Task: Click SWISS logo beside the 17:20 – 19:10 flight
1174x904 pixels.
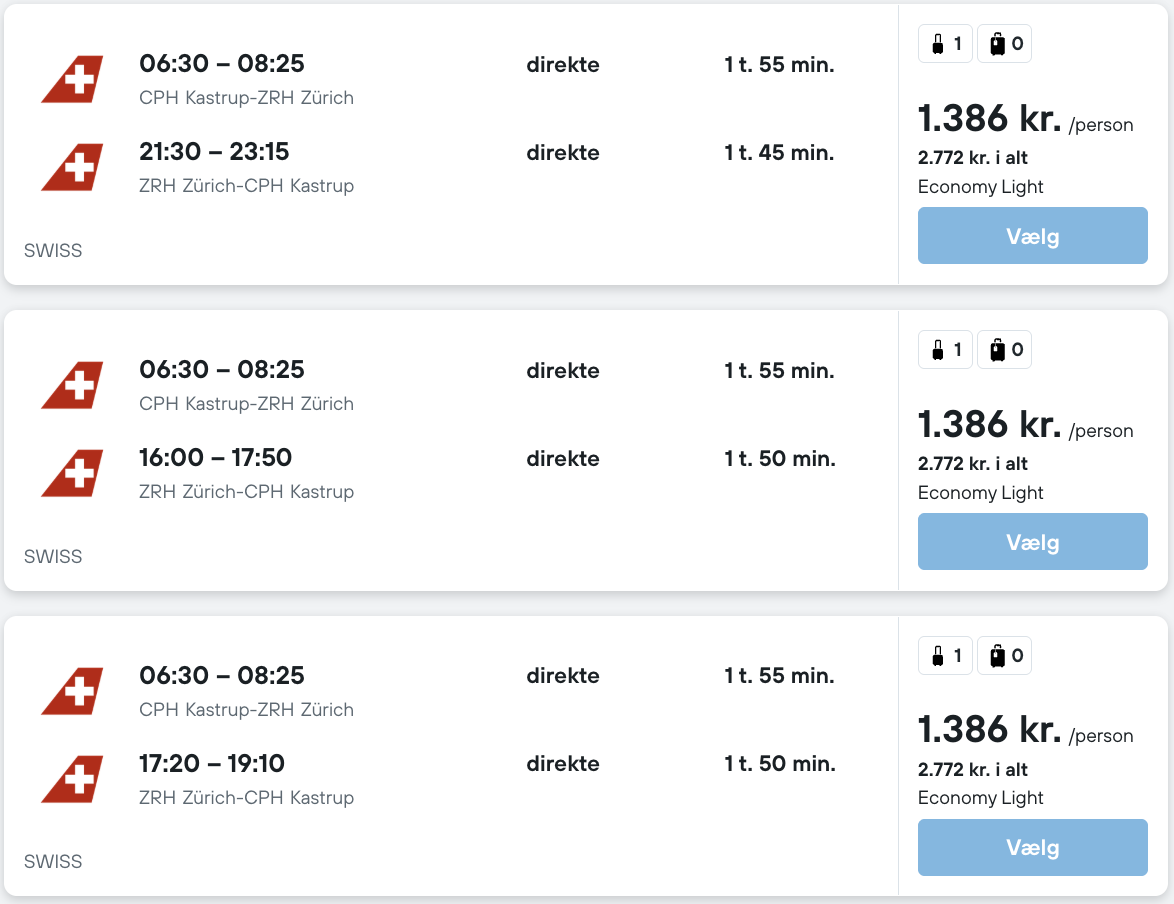Action: point(72,780)
